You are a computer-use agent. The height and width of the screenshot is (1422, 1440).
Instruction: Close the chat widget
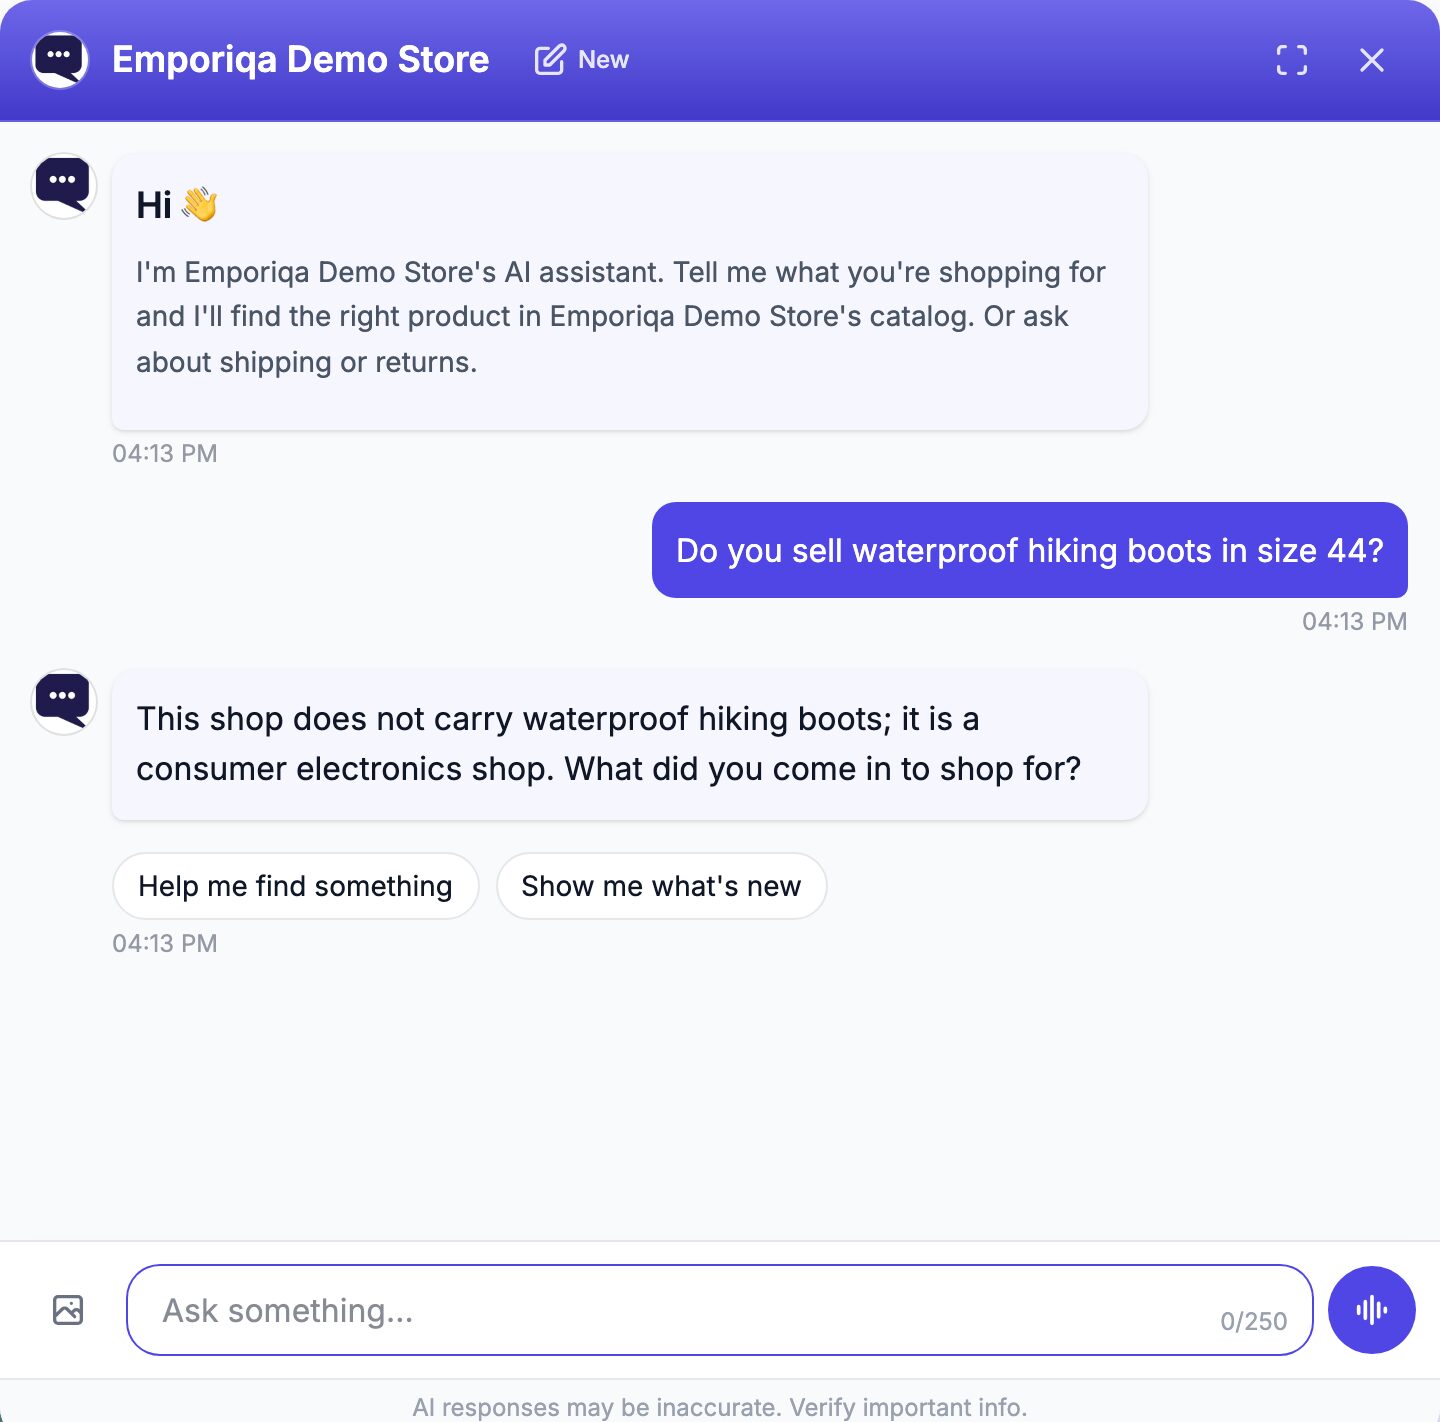[x=1372, y=60]
